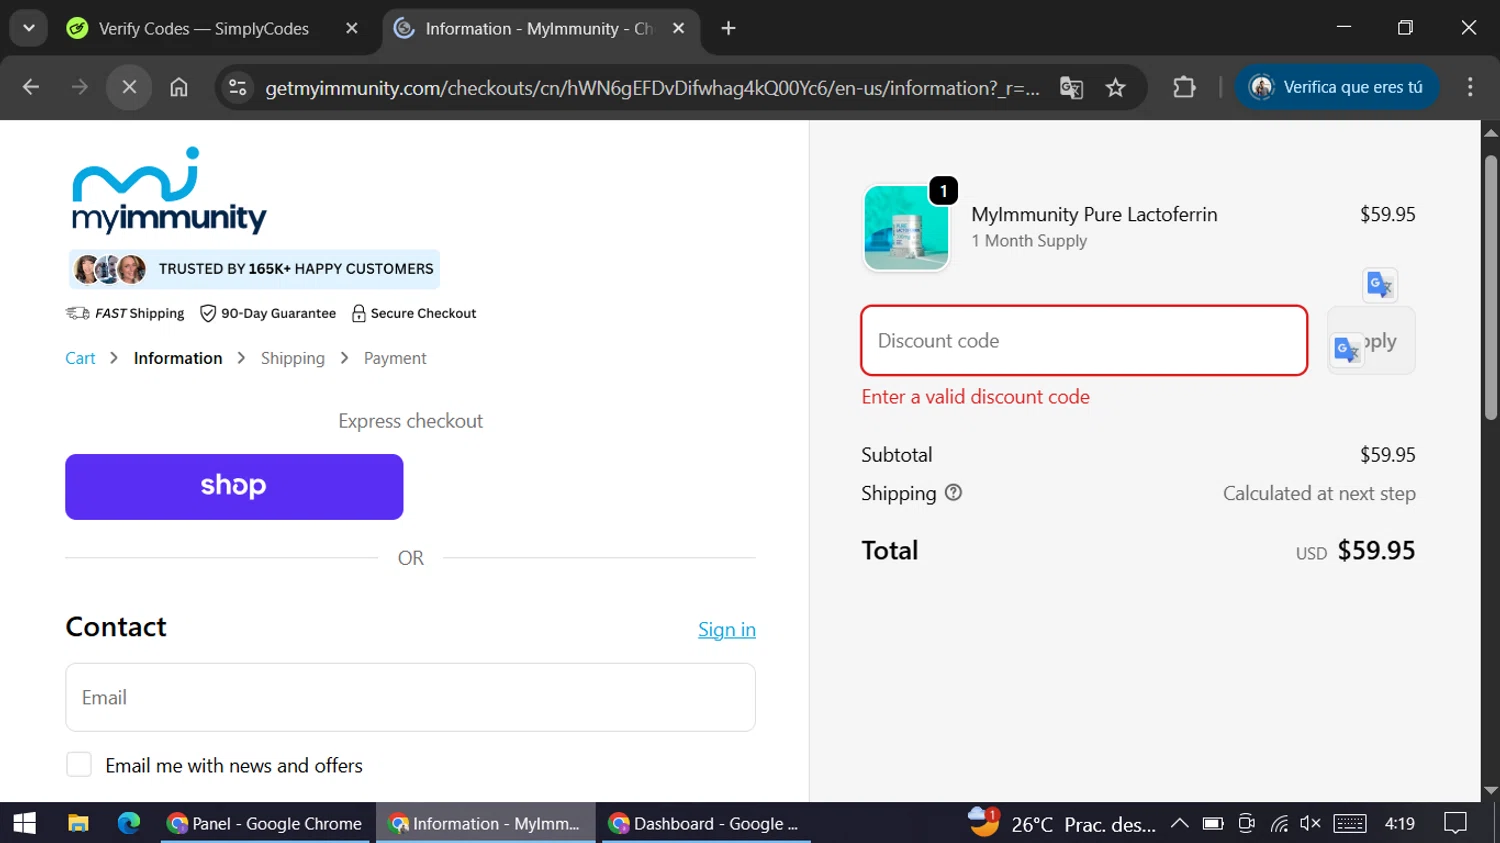1500x843 pixels.
Task: View site information icon in address bar
Action: click(x=238, y=87)
